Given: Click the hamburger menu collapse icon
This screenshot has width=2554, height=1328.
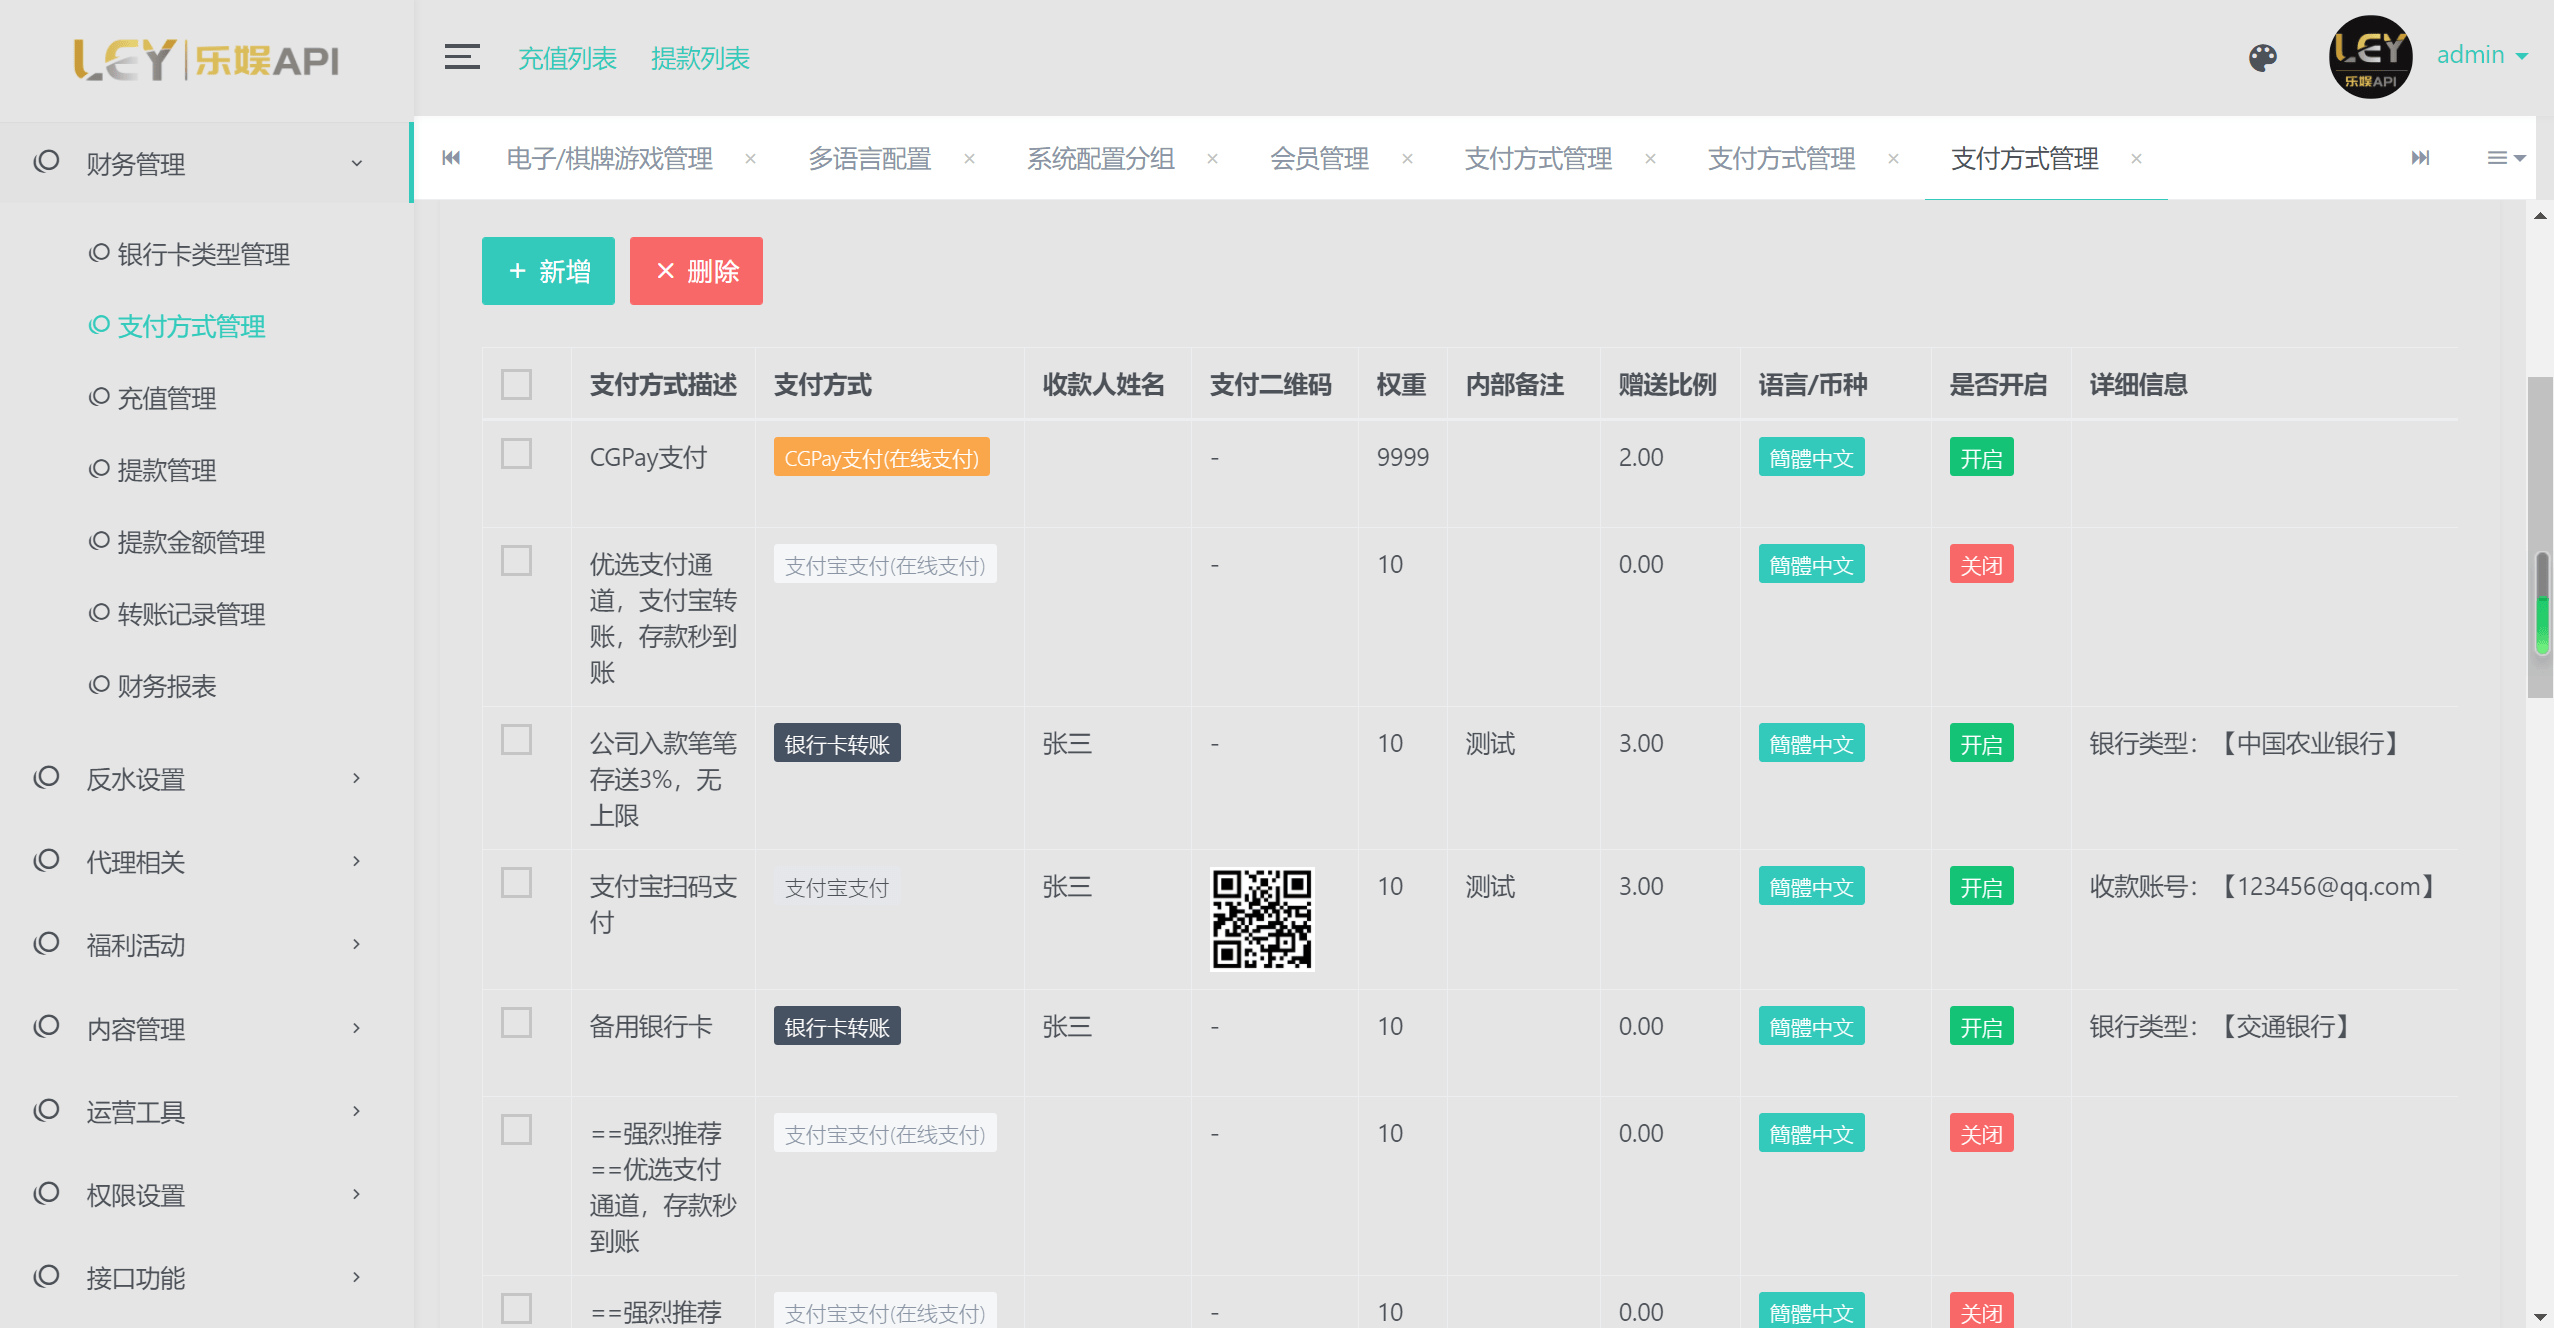Looking at the screenshot, I should pos(462,57).
